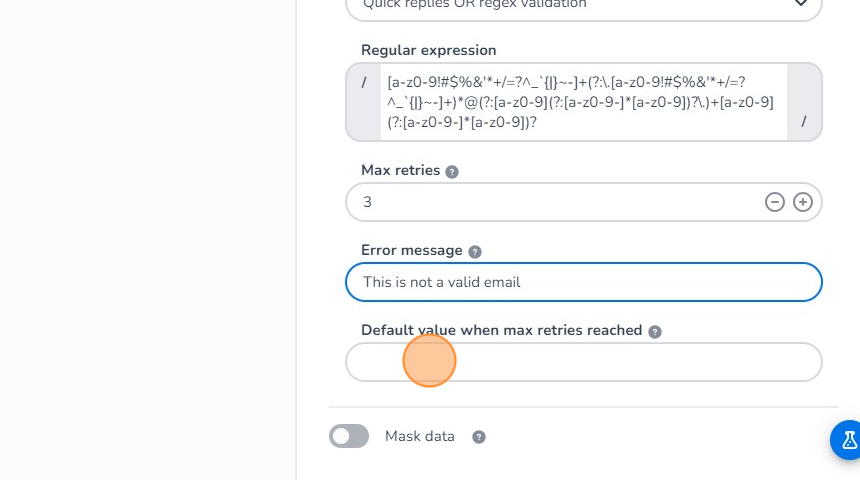Viewport: 860px width, 480px height.
Task: Enable the Mask data toggle
Action: pyautogui.click(x=349, y=436)
